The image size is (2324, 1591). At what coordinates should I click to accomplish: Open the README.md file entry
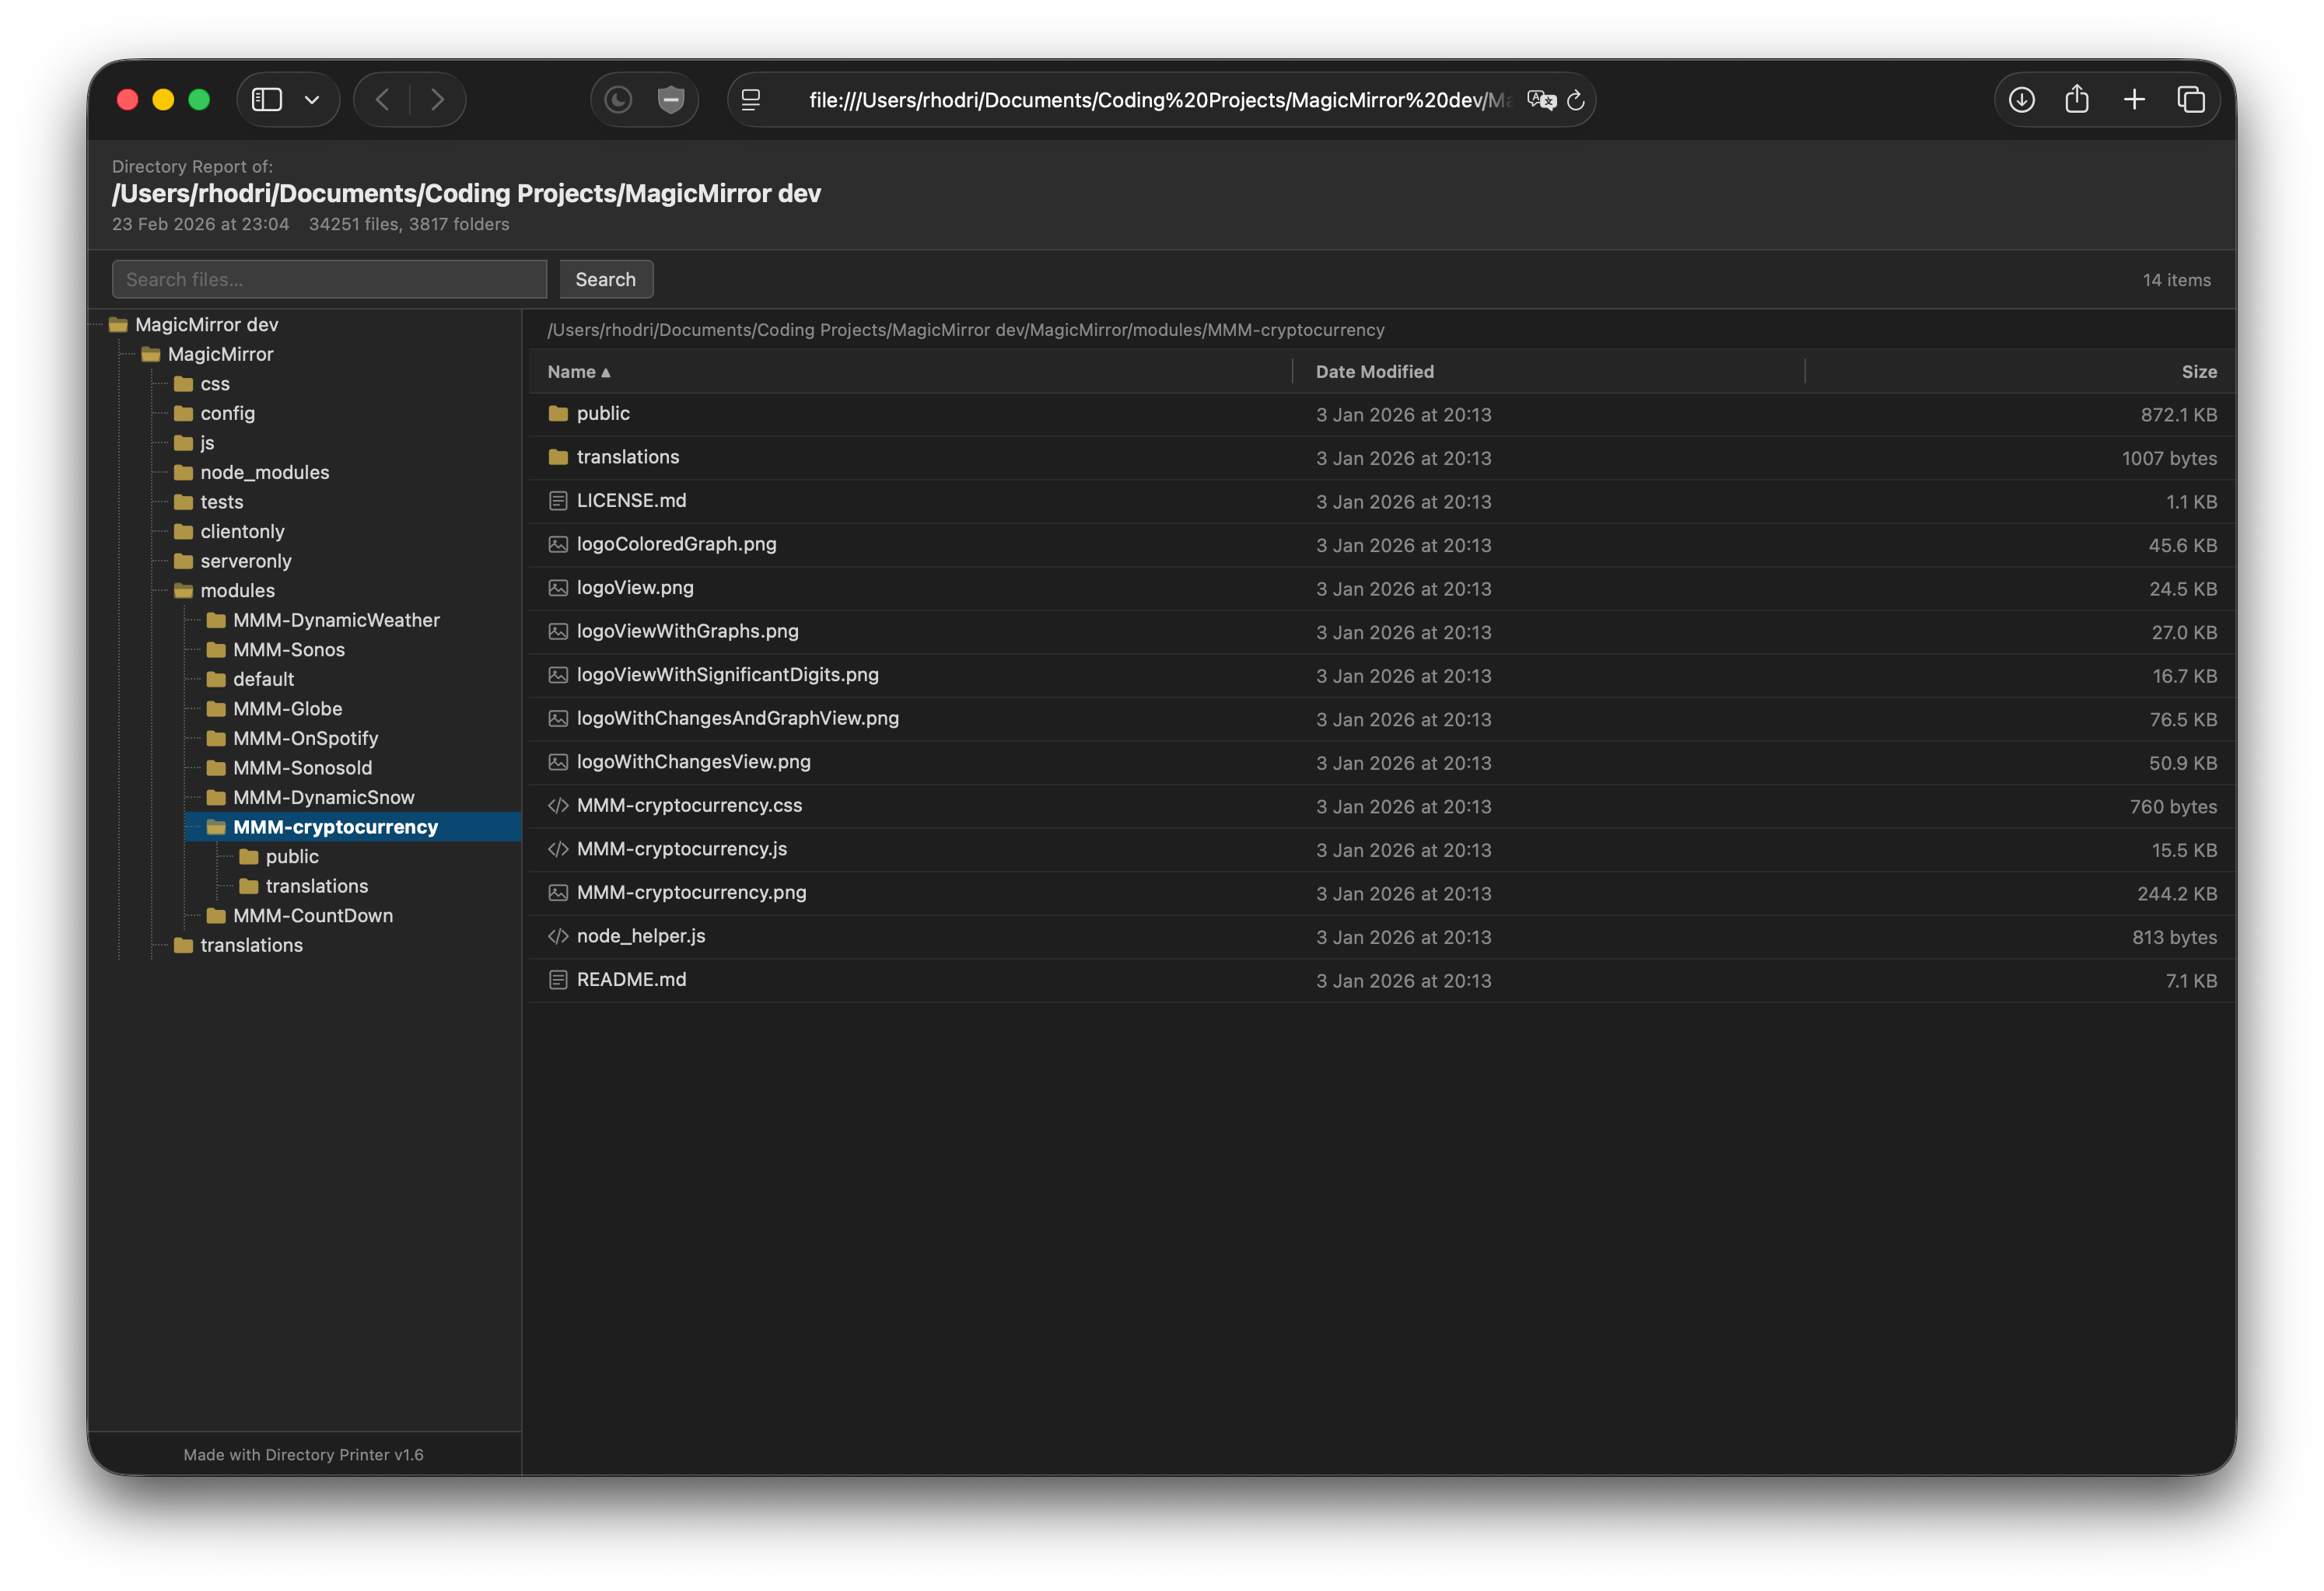[631, 980]
